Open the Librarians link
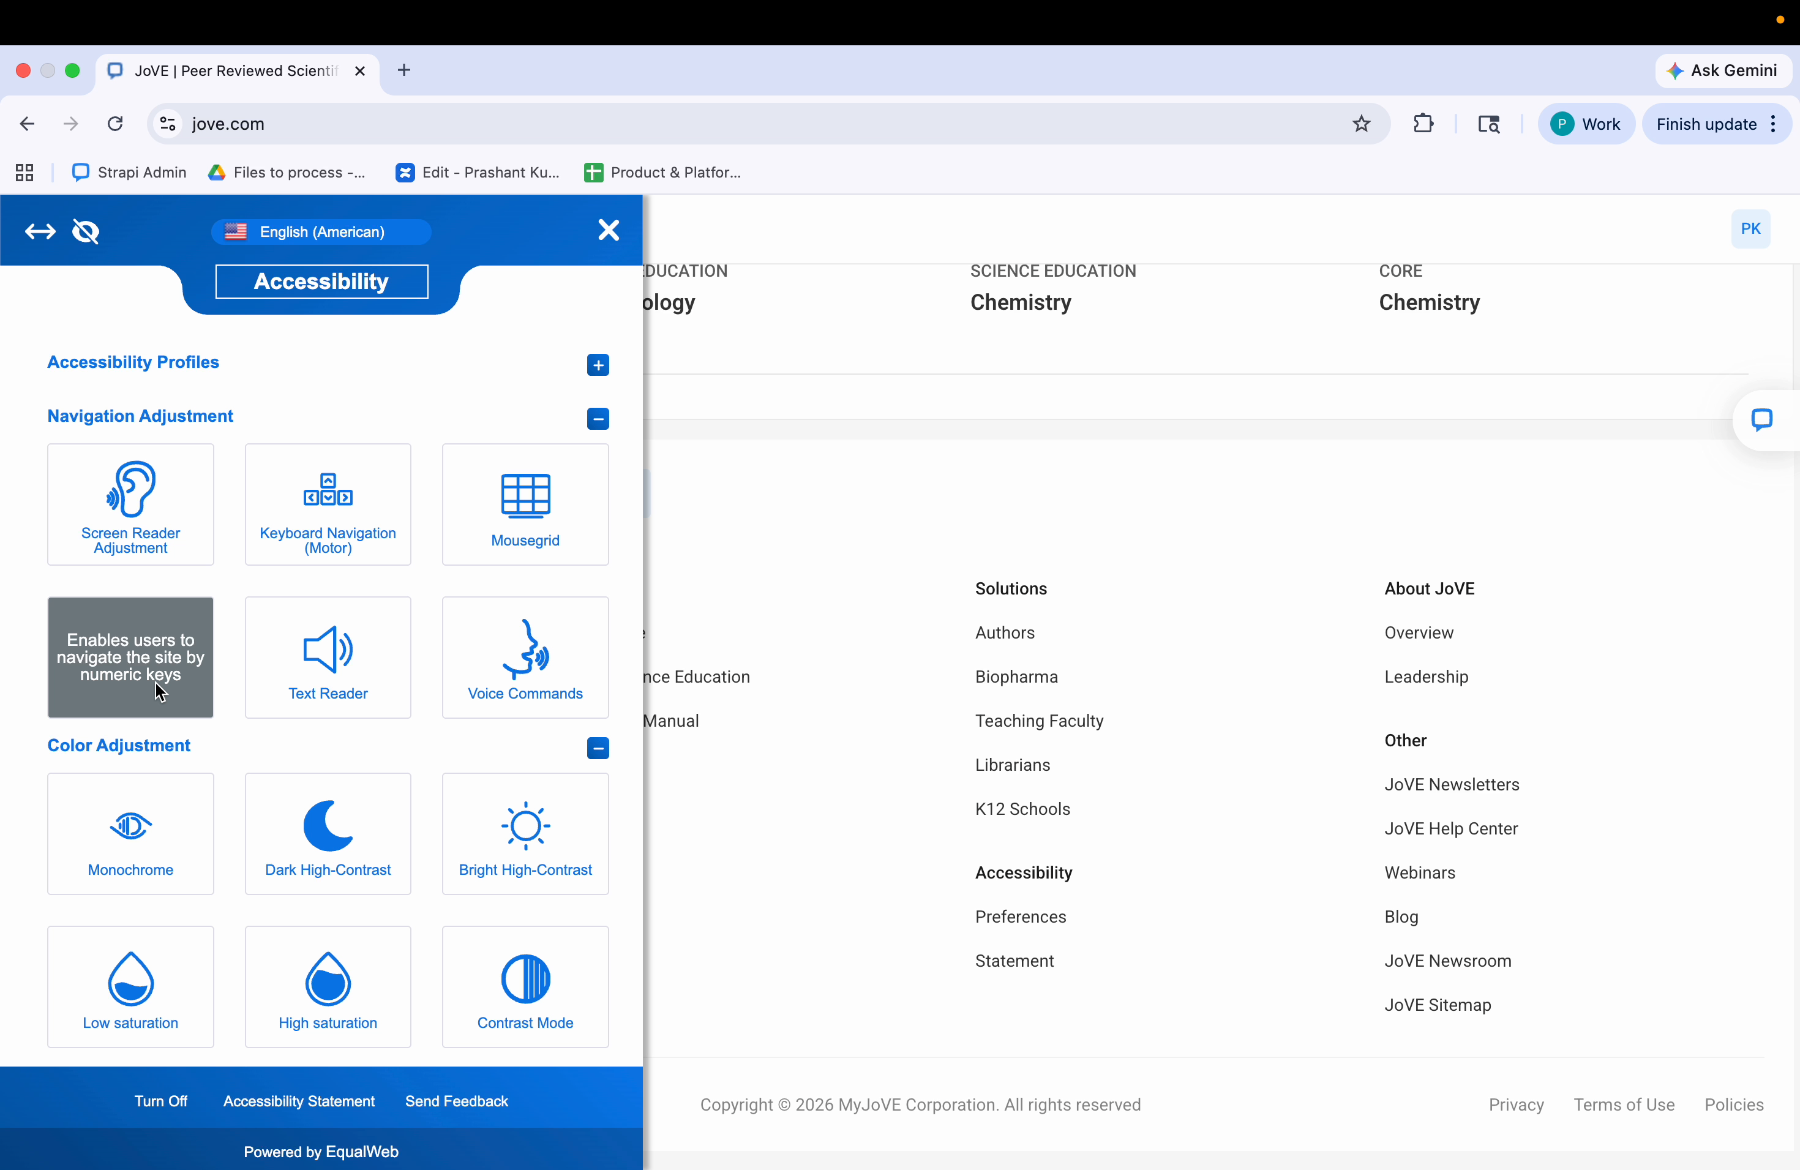The image size is (1800, 1170). [1013, 765]
